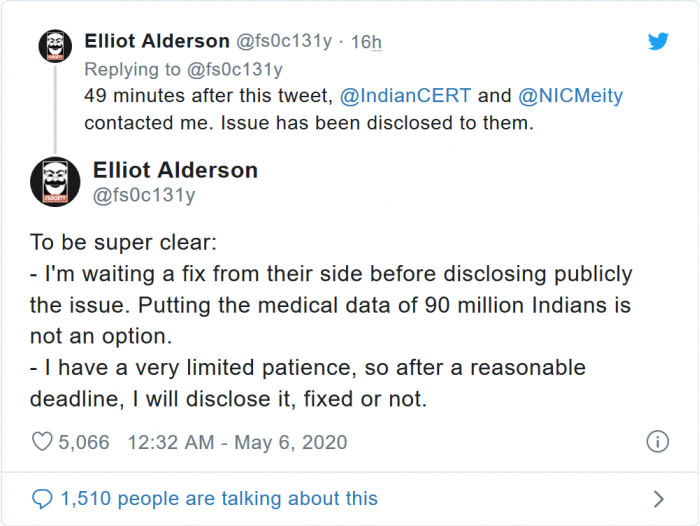Image resolution: width=700 pixels, height=526 pixels.
Task: Click the Twitter bird logo
Action: (x=657, y=41)
